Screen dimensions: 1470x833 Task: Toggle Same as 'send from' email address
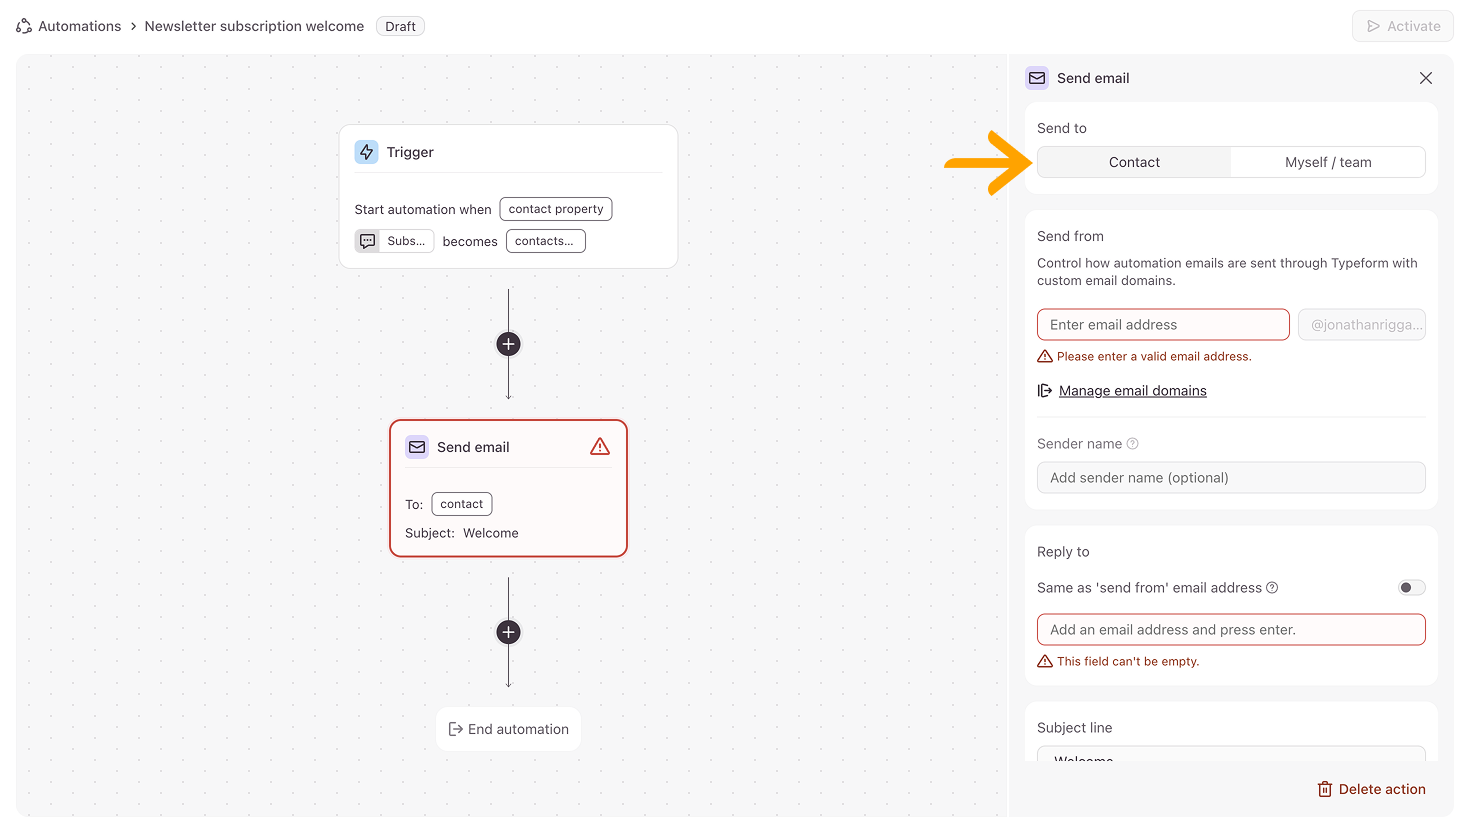(x=1411, y=588)
